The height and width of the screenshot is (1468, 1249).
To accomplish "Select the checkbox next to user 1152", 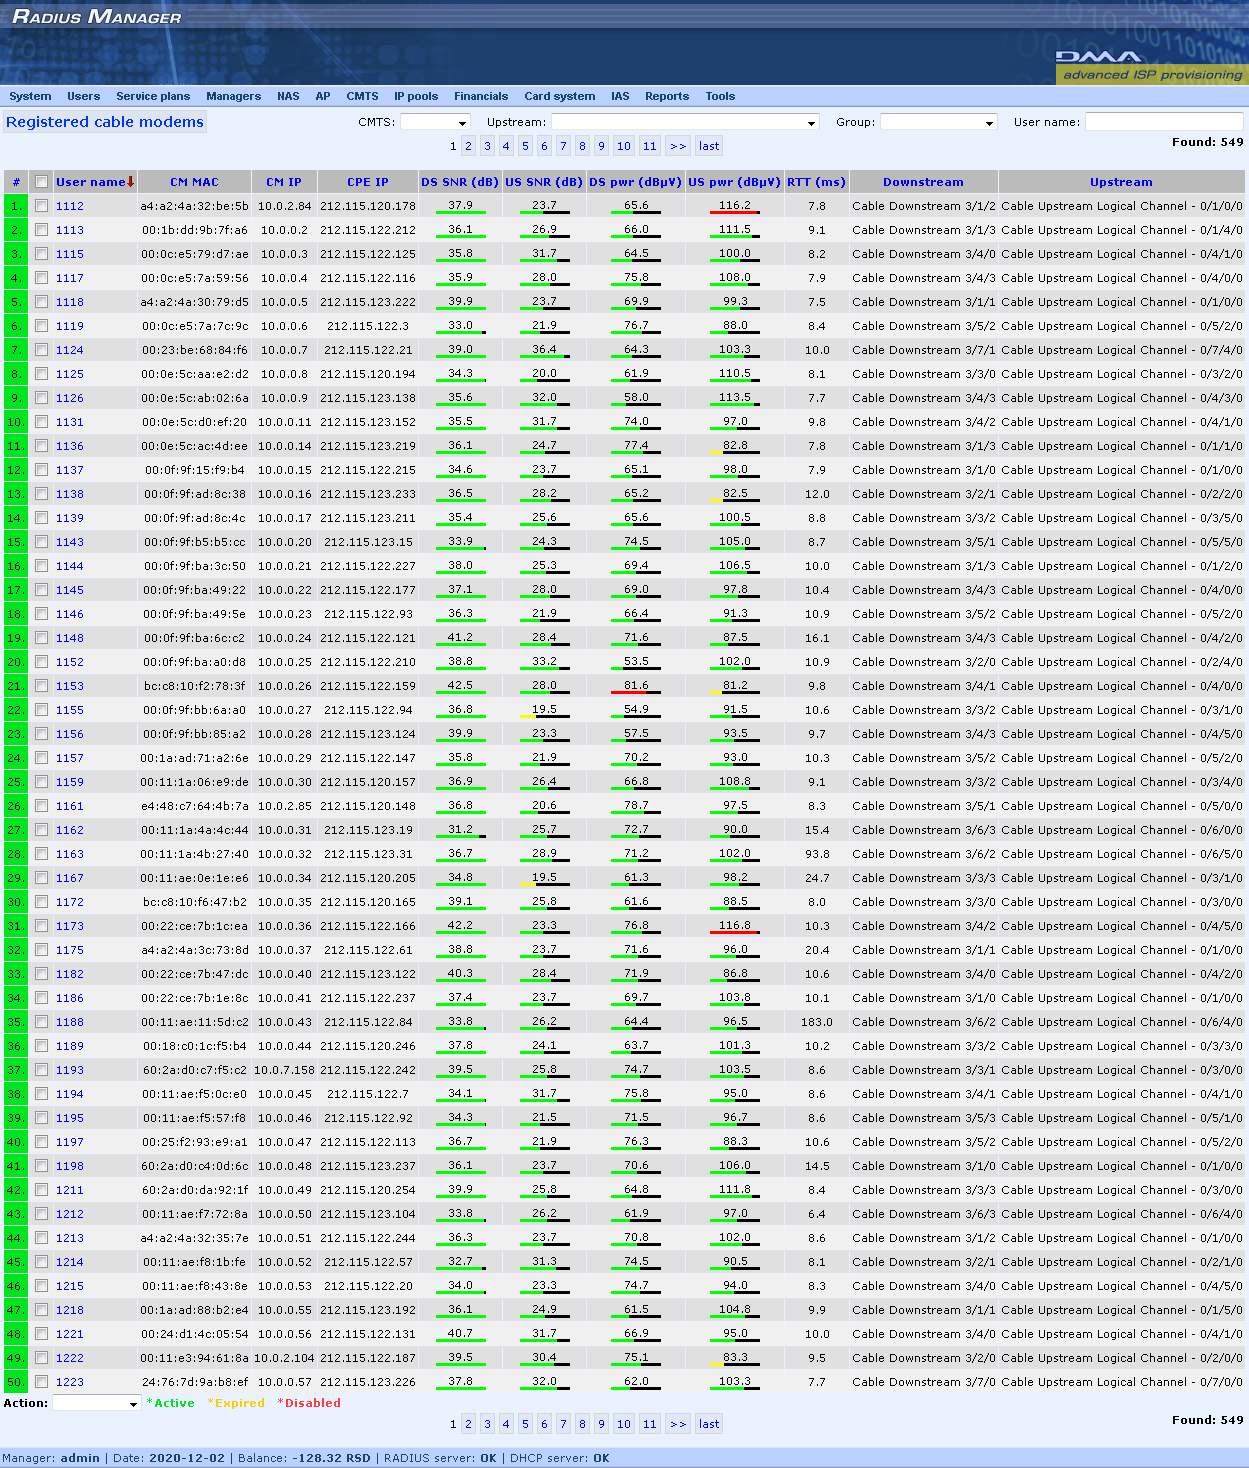I will pos(41,662).
